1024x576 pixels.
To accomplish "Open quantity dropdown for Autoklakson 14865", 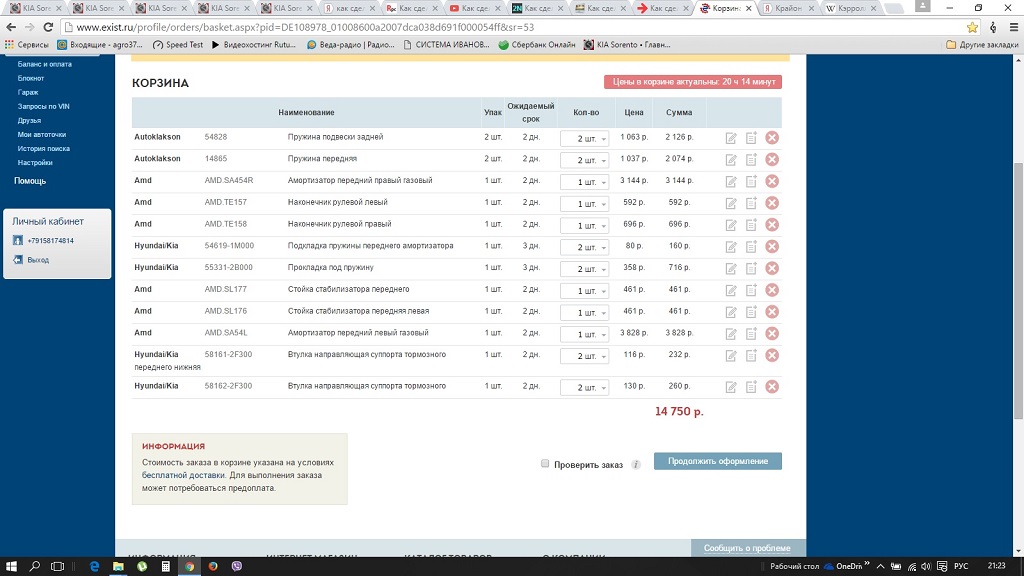I will 584,160.
